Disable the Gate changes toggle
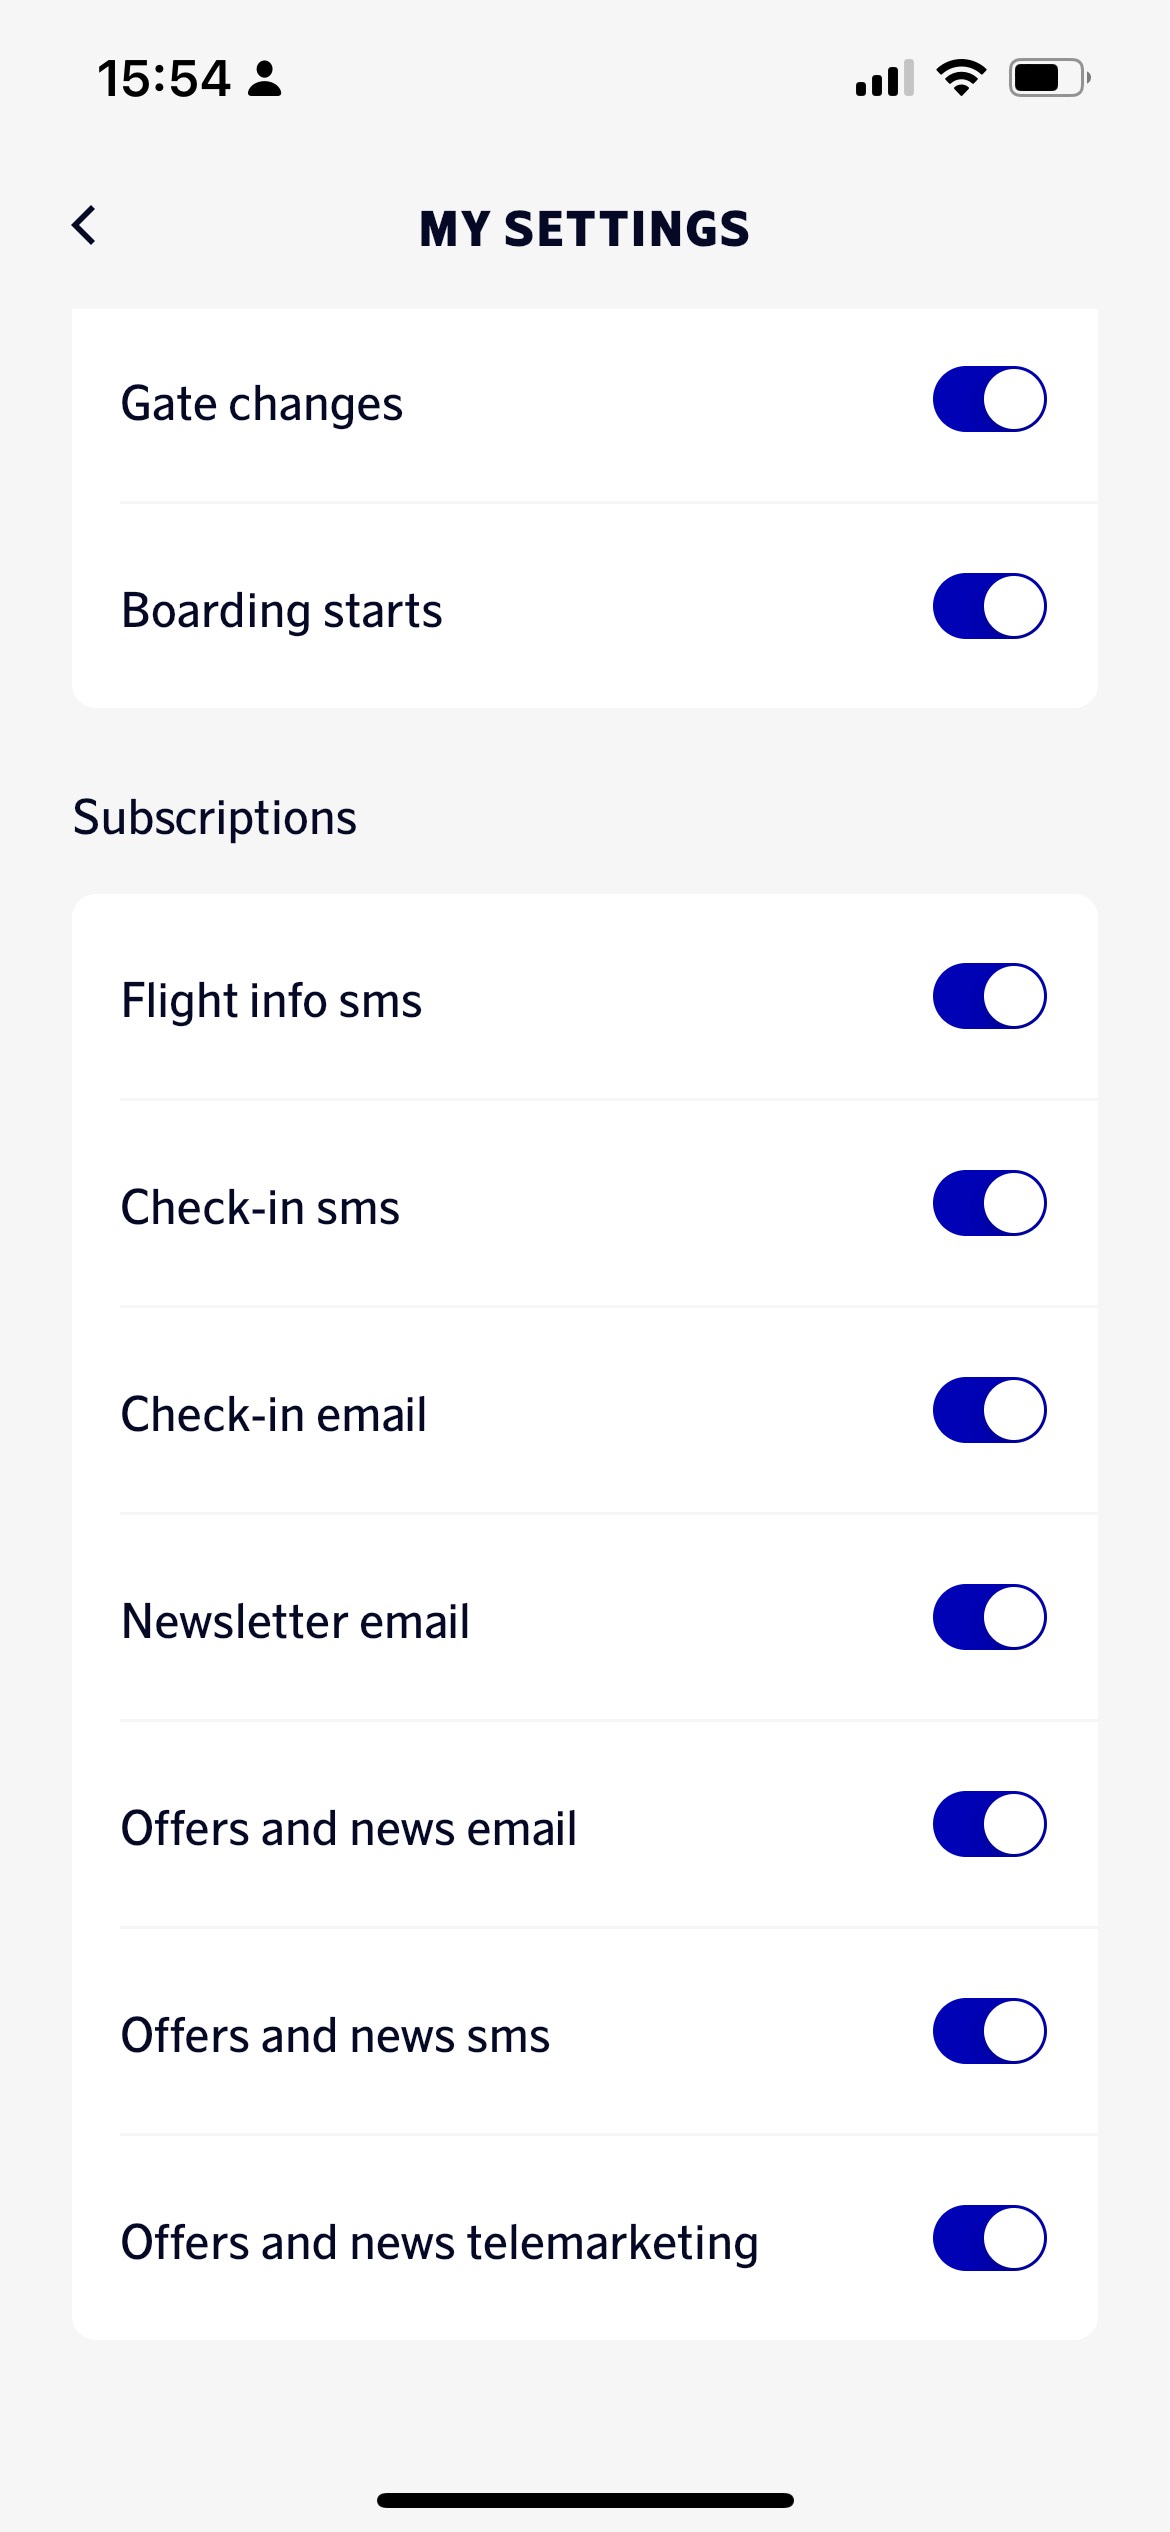Image resolution: width=1170 pixels, height=2532 pixels. click(x=989, y=399)
